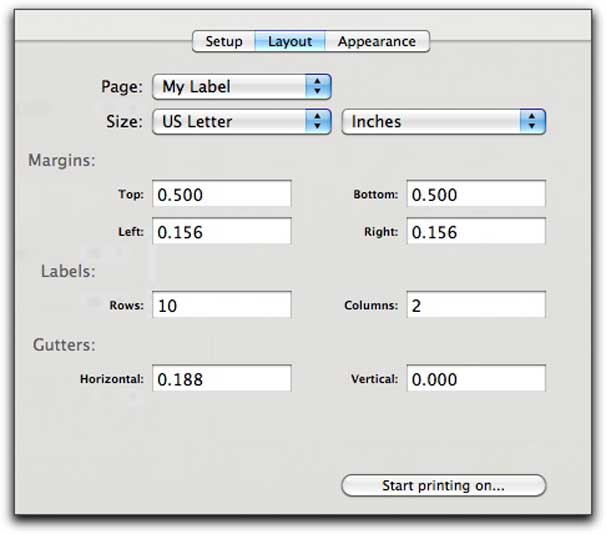Select the Layout tab
Image resolution: width=606 pixels, height=534 pixels.
[290, 41]
